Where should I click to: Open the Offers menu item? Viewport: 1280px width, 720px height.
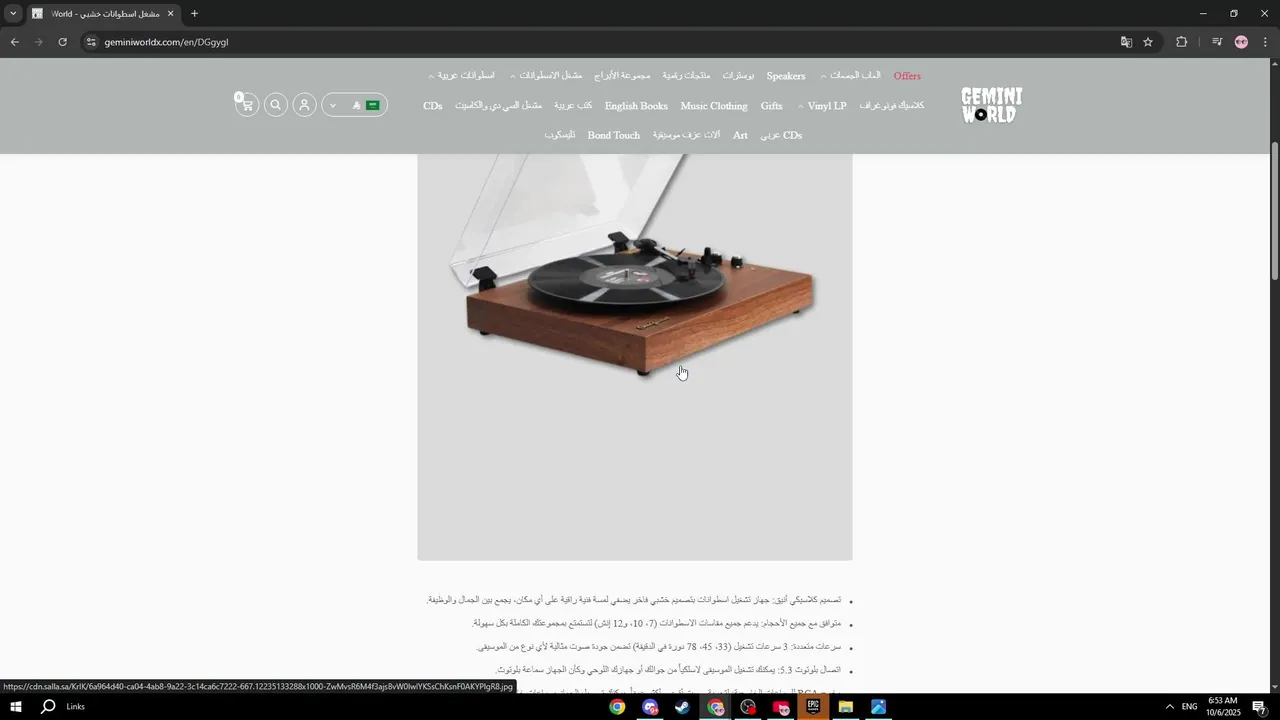coord(907,76)
